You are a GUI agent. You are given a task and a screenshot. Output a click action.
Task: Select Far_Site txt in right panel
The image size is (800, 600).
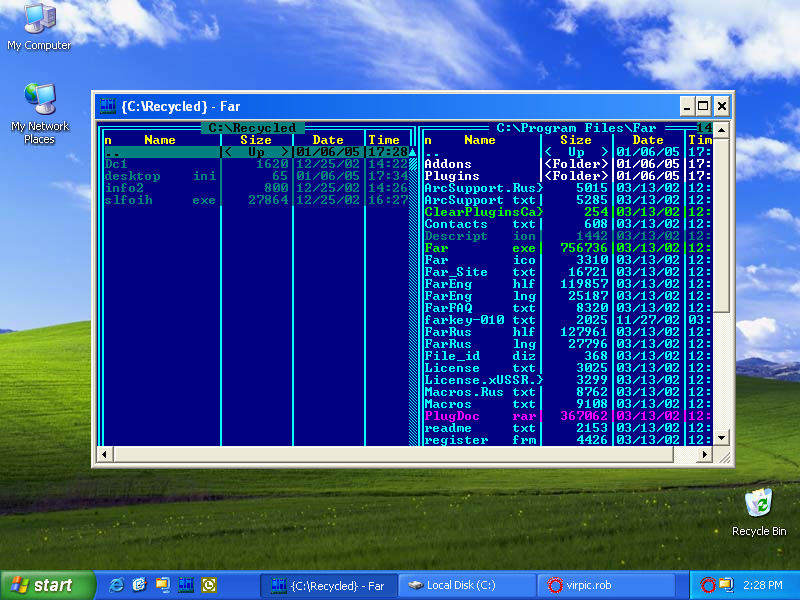click(x=568, y=272)
